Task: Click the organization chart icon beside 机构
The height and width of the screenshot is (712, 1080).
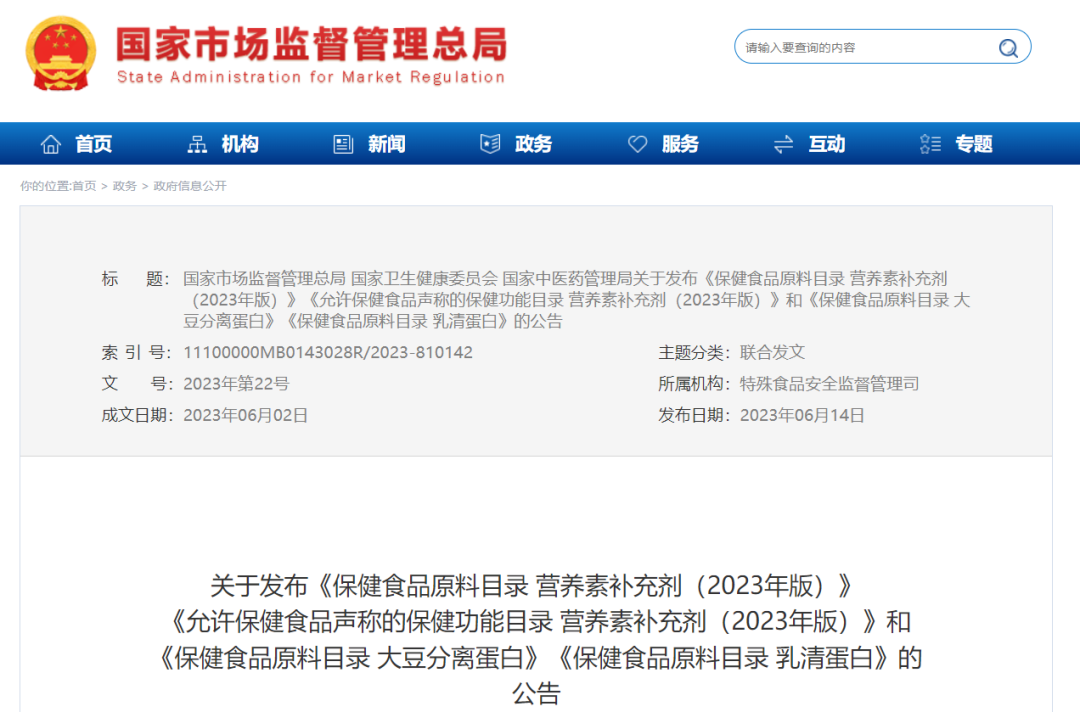Action: pos(197,144)
